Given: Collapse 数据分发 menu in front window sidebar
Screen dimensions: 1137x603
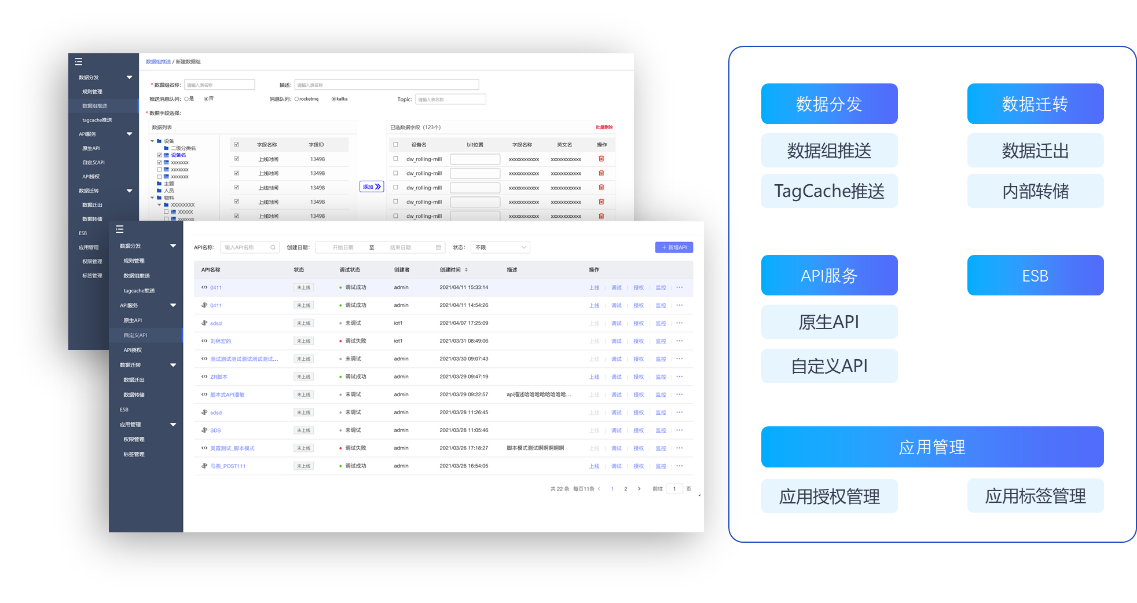Looking at the screenshot, I should (x=173, y=246).
